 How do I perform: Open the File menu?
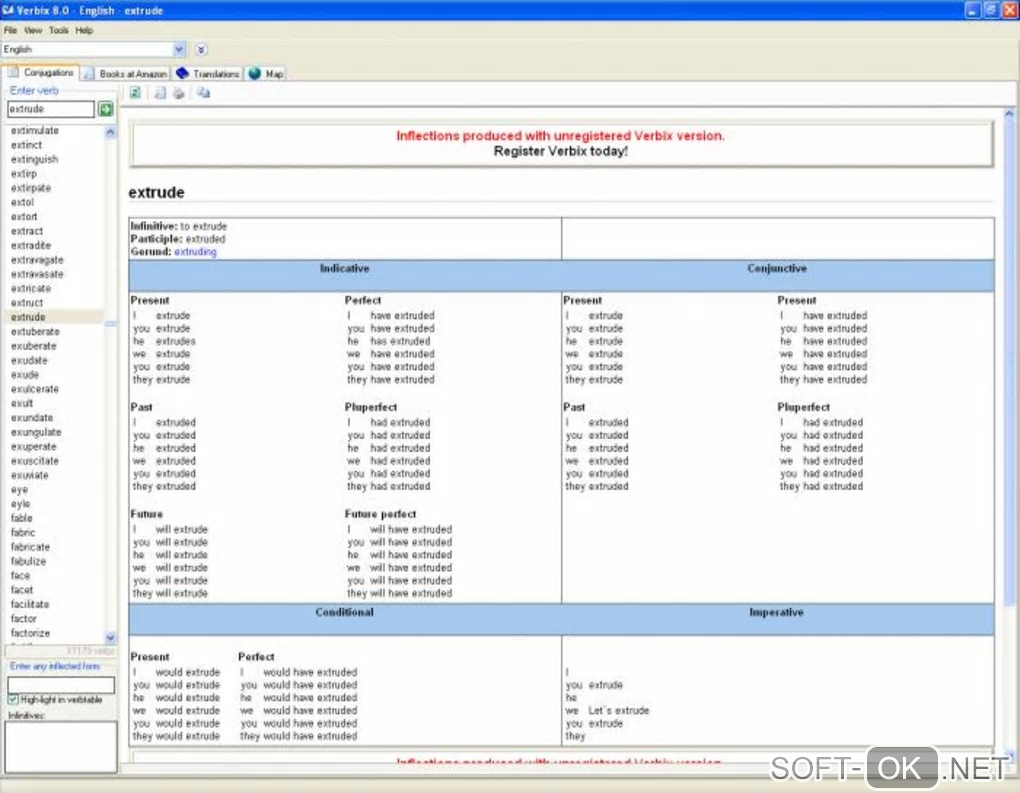coord(10,31)
